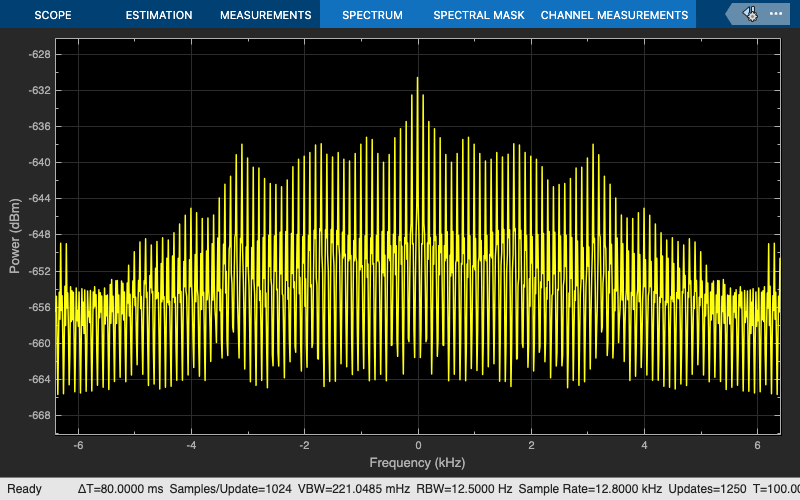This screenshot has height=500, width=800.
Task: Click the RBW=12.5000 Hz status entry
Action: point(464,489)
